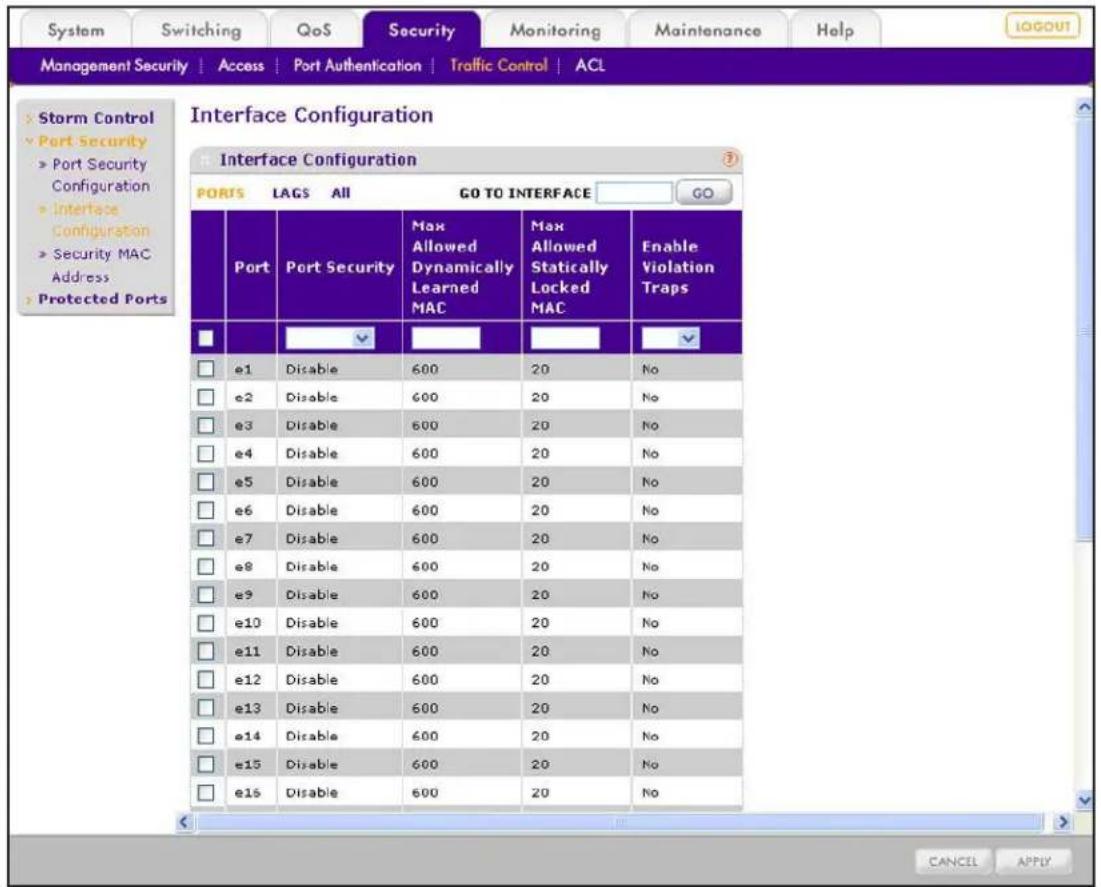Click the horizontal scrollbar track

point(618,822)
